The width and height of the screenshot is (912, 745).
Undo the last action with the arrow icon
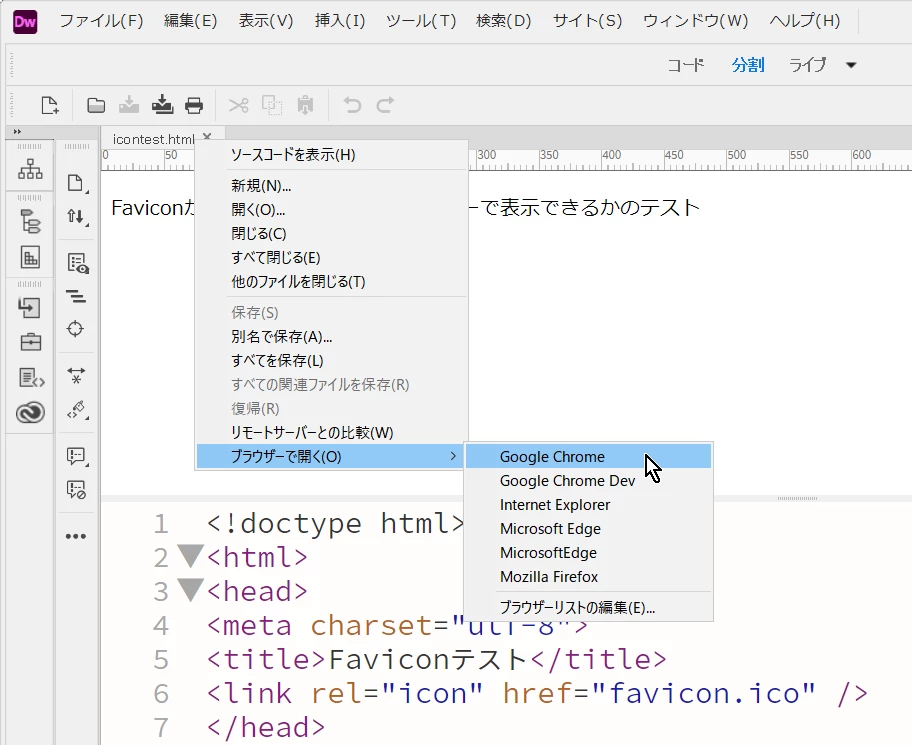(352, 105)
